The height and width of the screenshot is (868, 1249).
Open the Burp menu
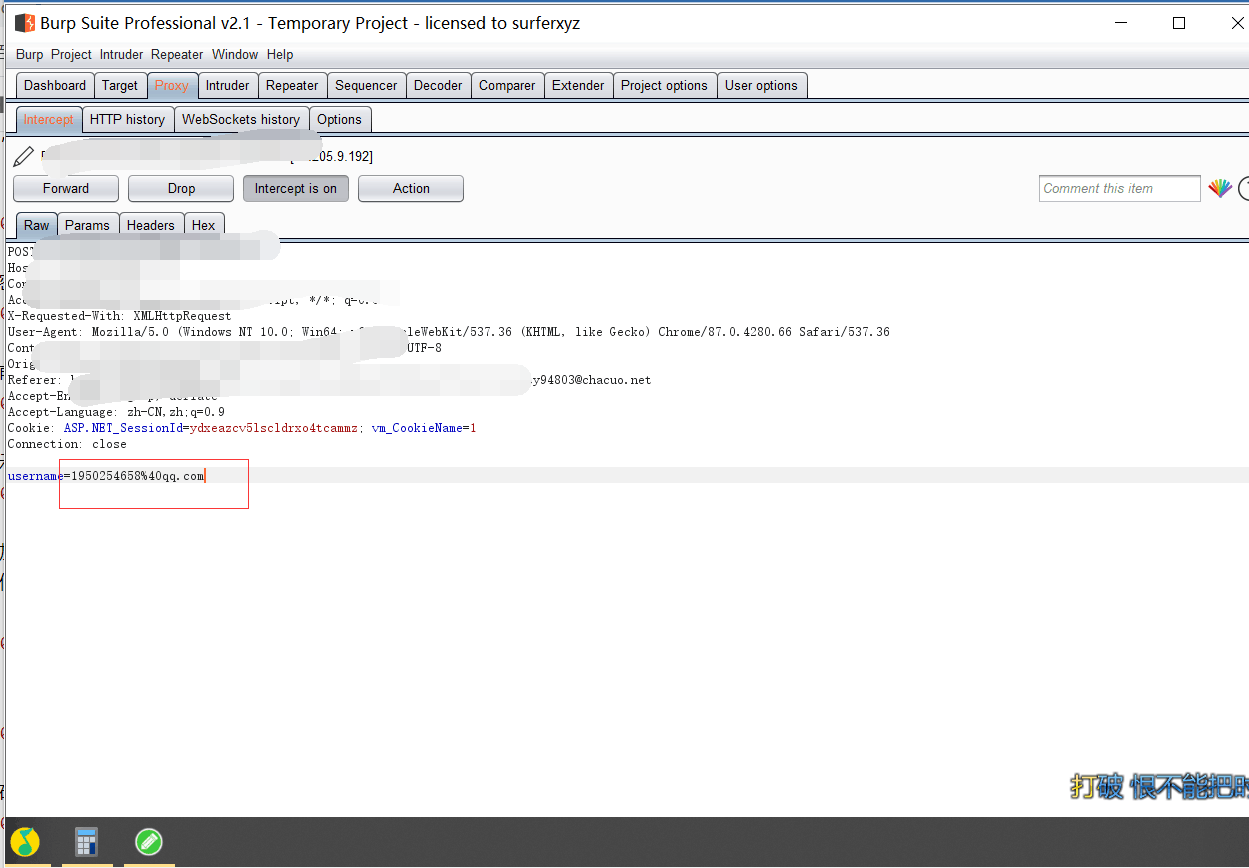pyautogui.click(x=30, y=55)
